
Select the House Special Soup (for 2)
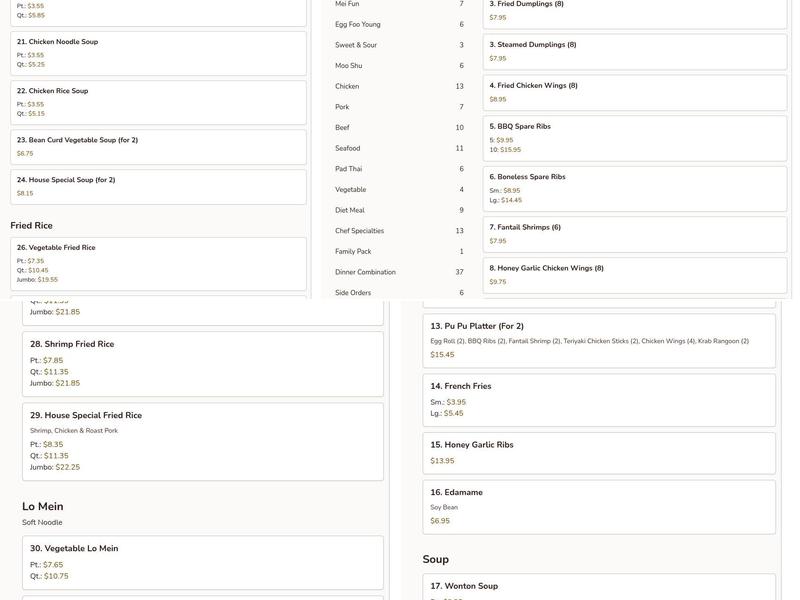coord(158,186)
